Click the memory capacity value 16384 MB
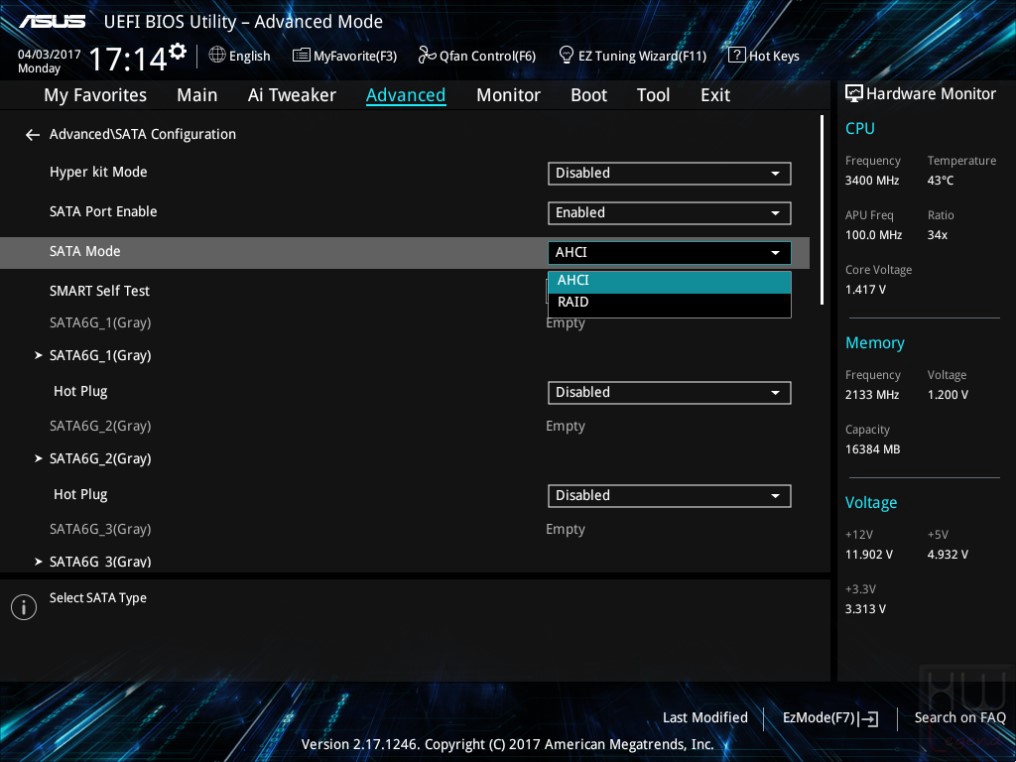The image size is (1016, 762). pos(872,450)
